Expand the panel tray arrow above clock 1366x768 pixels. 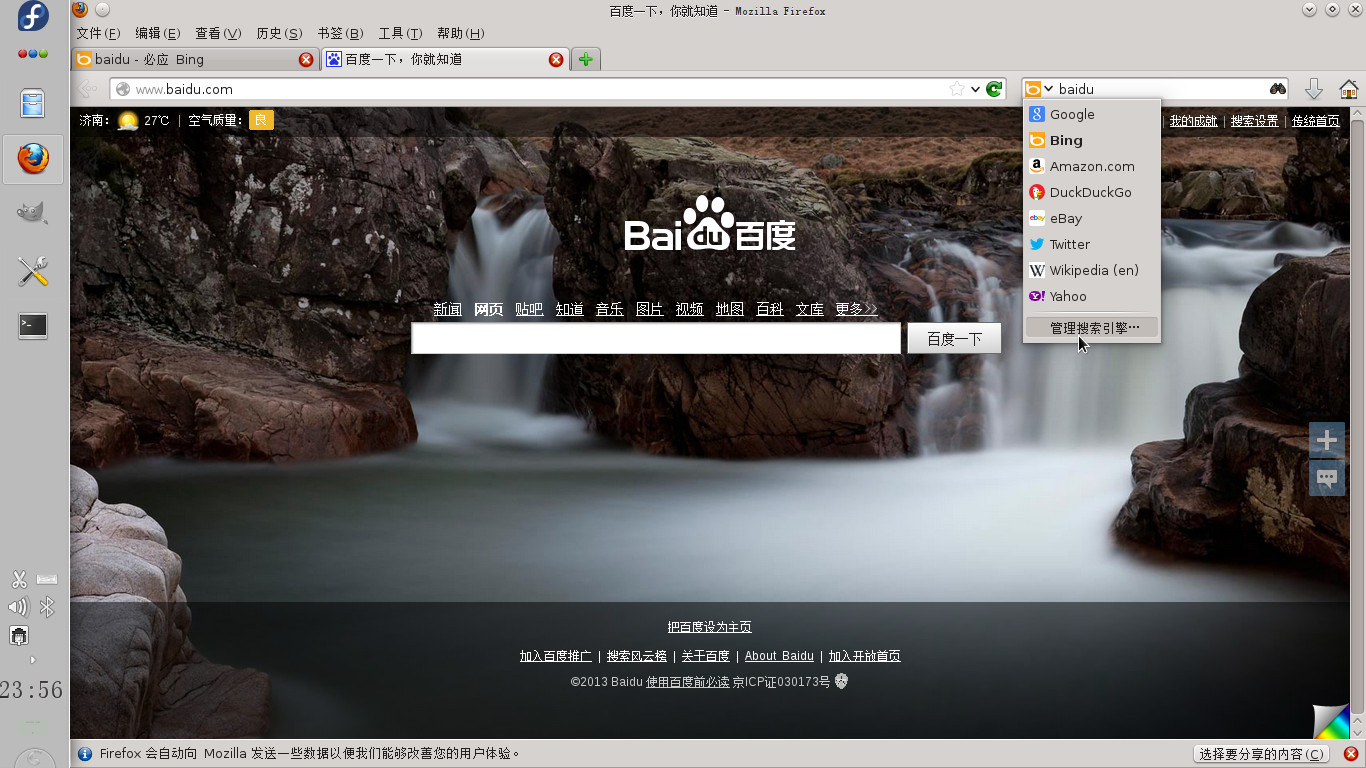[33, 660]
